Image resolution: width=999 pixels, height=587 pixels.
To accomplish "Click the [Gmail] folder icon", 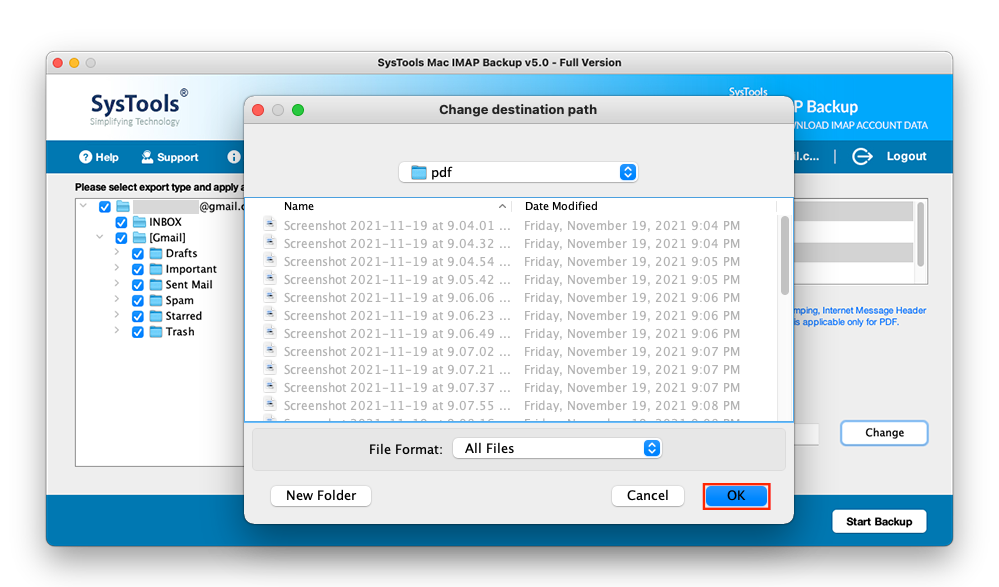I will pyautogui.click(x=139, y=238).
